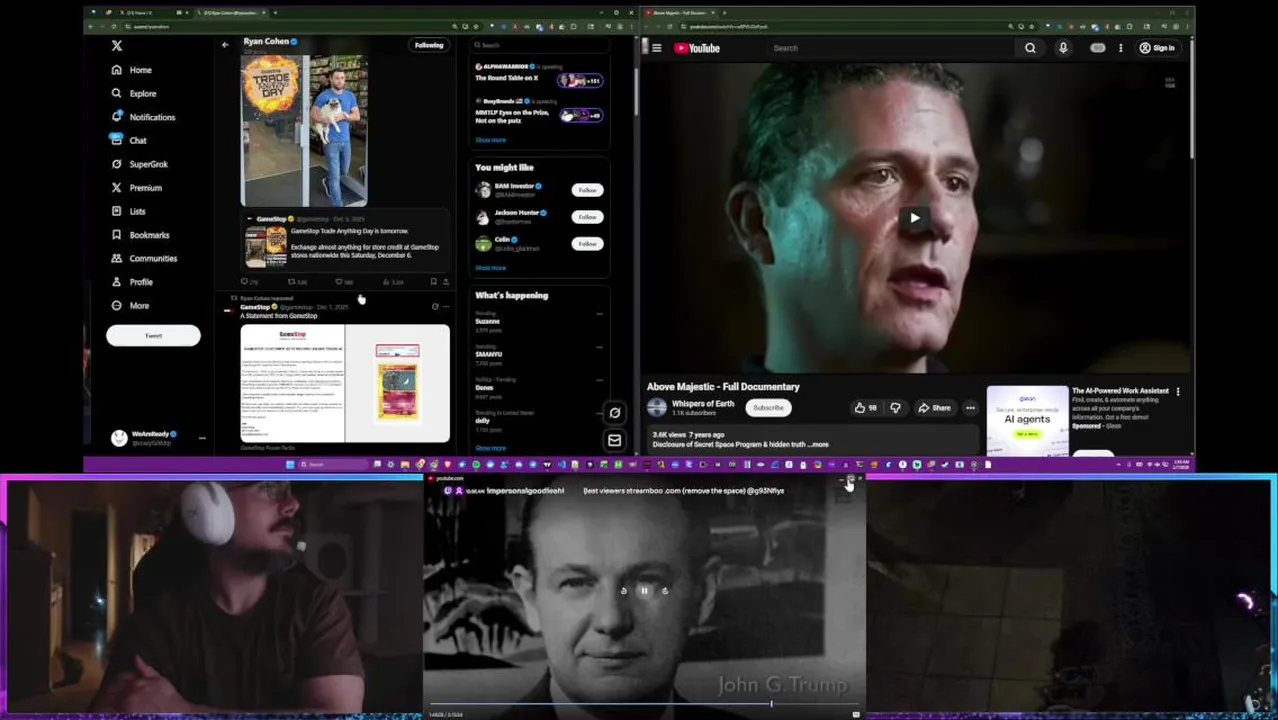Share the Trade Anything Day post
The height and width of the screenshot is (720, 1278).
(x=445, y=282)
